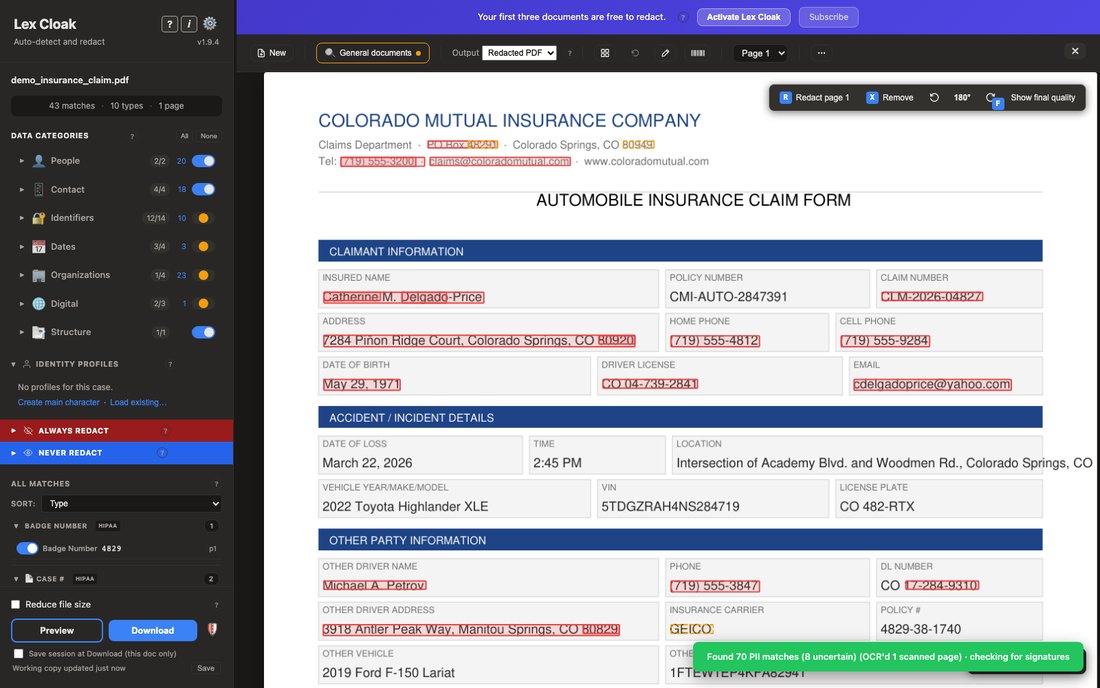
Task: Click the shield icon next to Download
Action: (212, 630)
